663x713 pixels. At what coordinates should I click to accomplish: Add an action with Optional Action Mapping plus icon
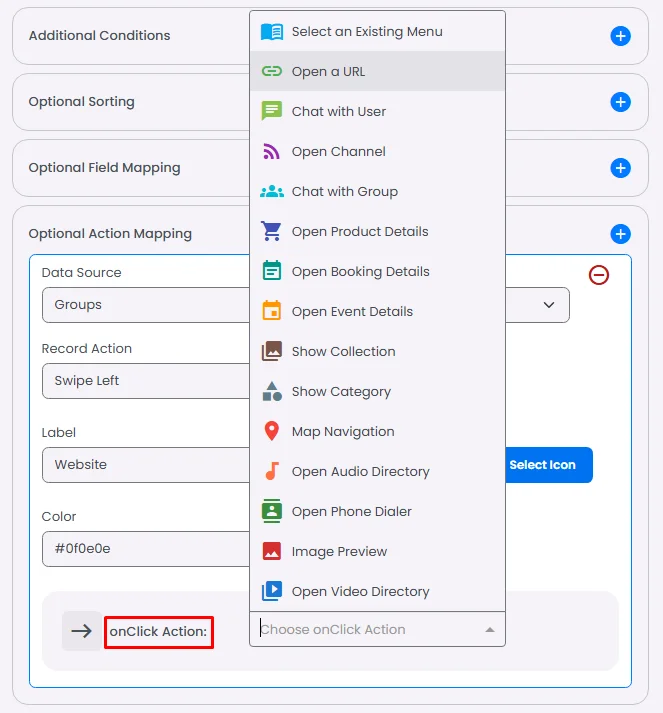[620, 234]
